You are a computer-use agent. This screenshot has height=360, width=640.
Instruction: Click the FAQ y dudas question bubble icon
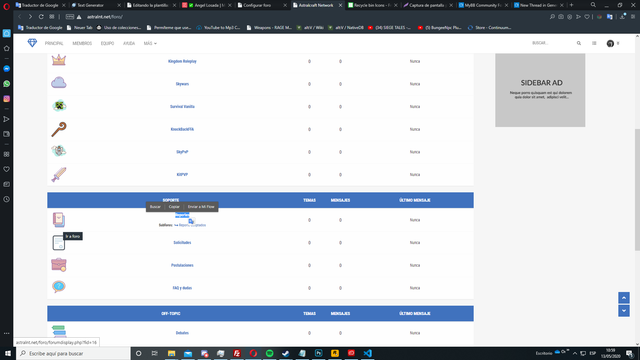59,287
